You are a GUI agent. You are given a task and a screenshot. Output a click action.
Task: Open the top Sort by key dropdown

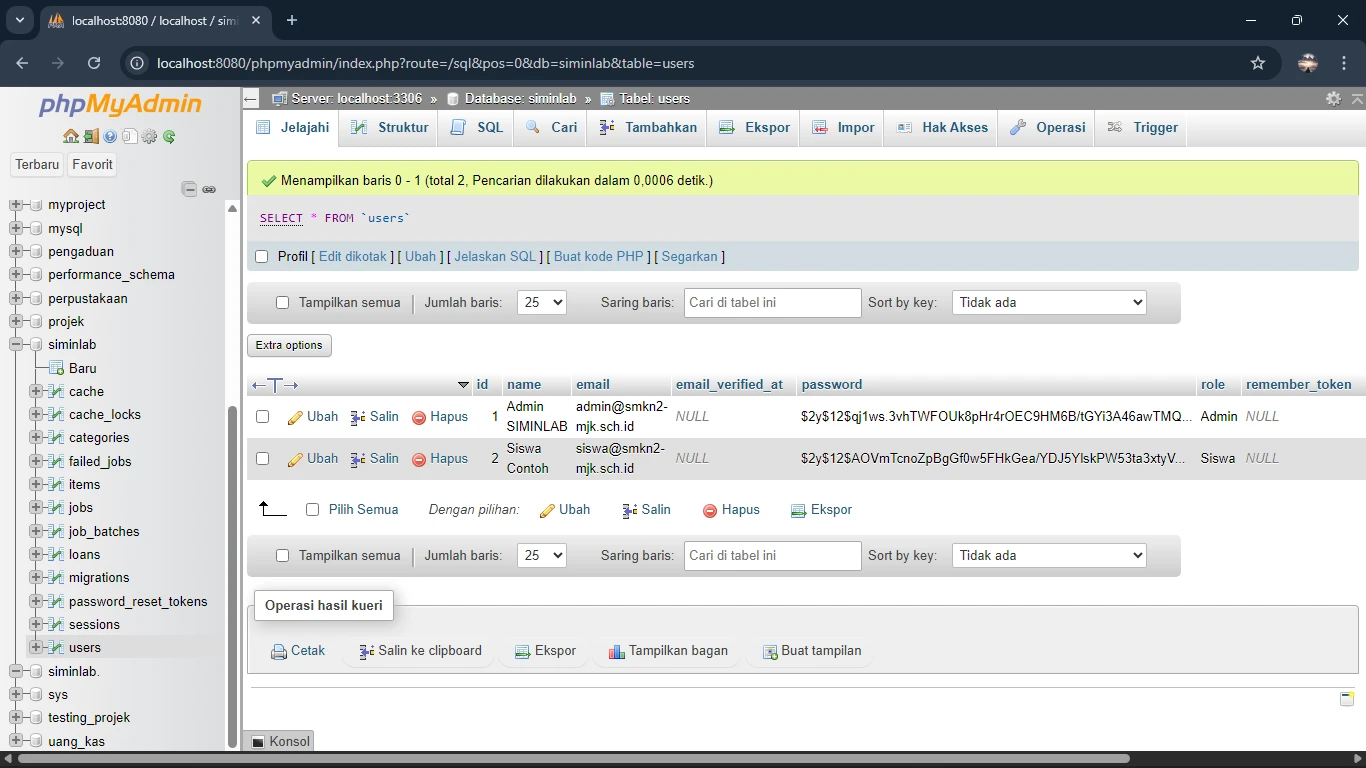(1048, 303)
